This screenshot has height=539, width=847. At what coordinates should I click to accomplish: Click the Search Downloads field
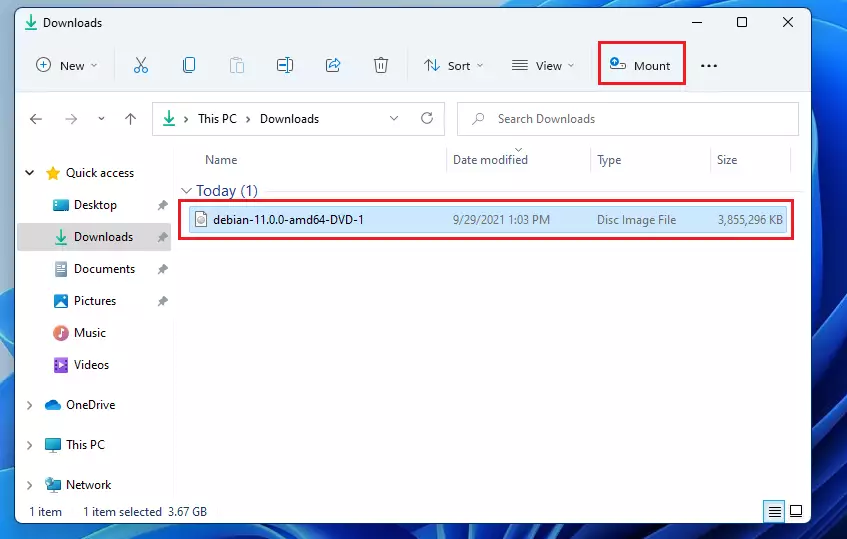[x=628, y=119]
